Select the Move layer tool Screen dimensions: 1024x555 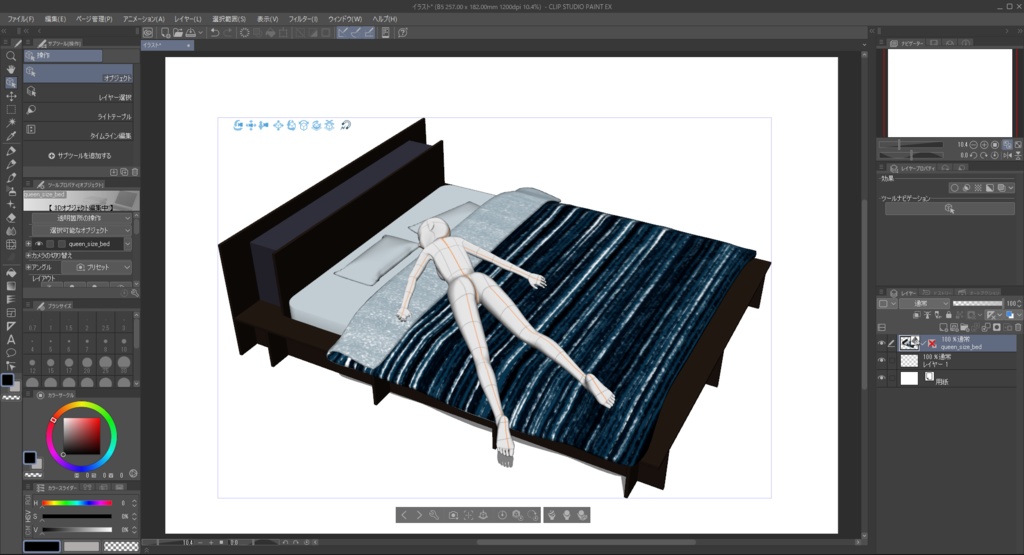(11, 96)
